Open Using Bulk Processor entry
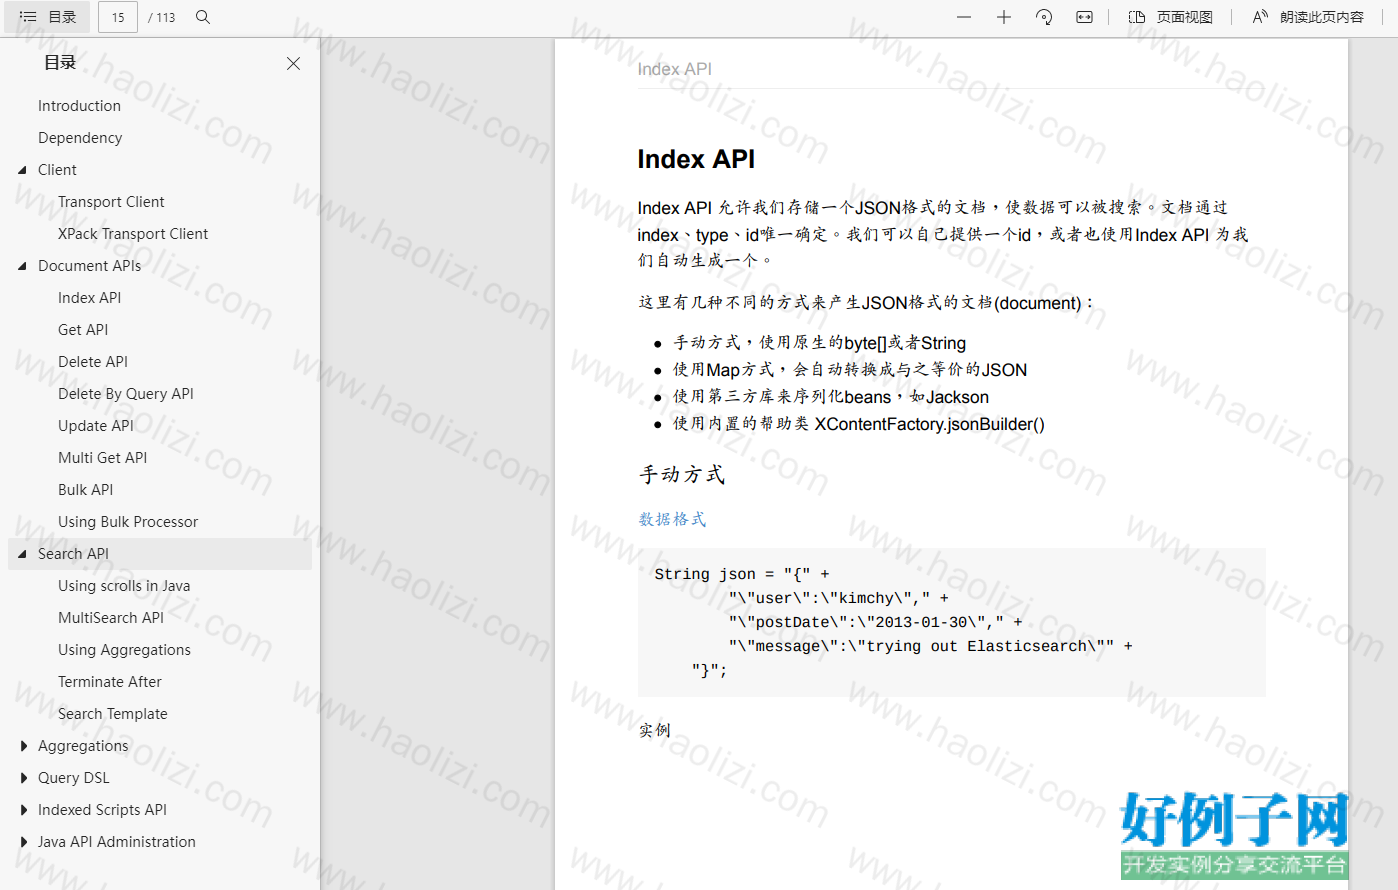This screenshot has width=1398, height=890. tap(128, 522)
